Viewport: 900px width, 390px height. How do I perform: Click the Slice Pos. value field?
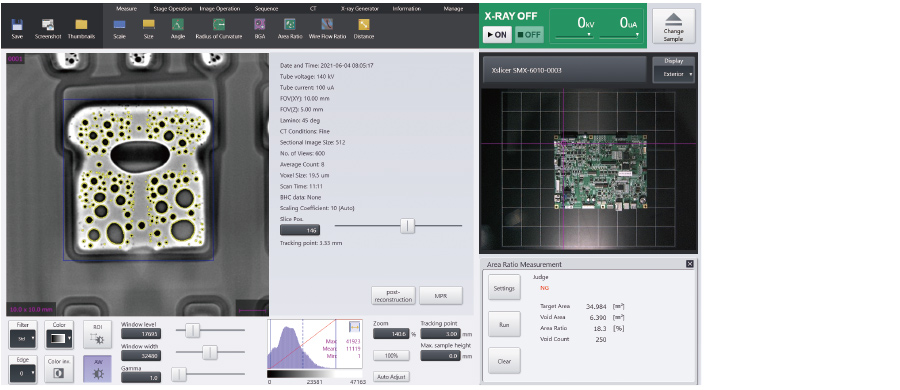pos(300,230)
